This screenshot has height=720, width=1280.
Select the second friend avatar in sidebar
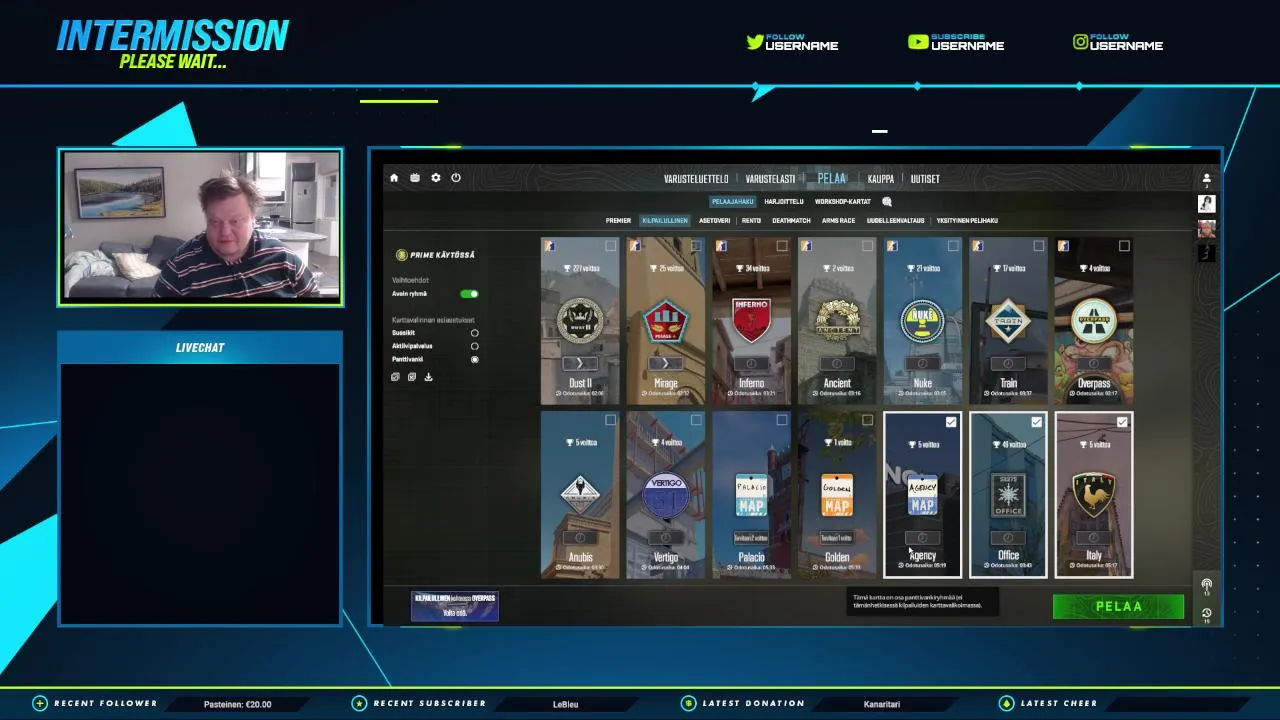tap(1207, 229)
